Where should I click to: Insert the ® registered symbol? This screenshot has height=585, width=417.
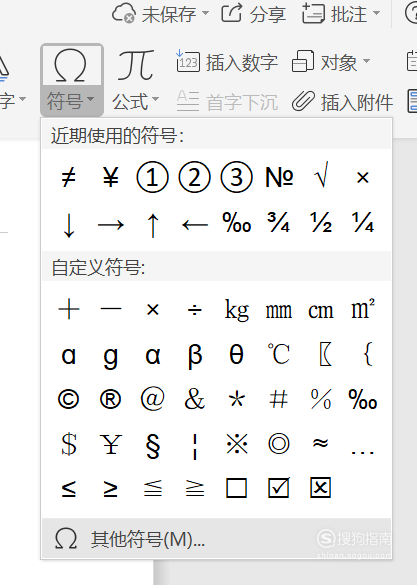(111, 399)
